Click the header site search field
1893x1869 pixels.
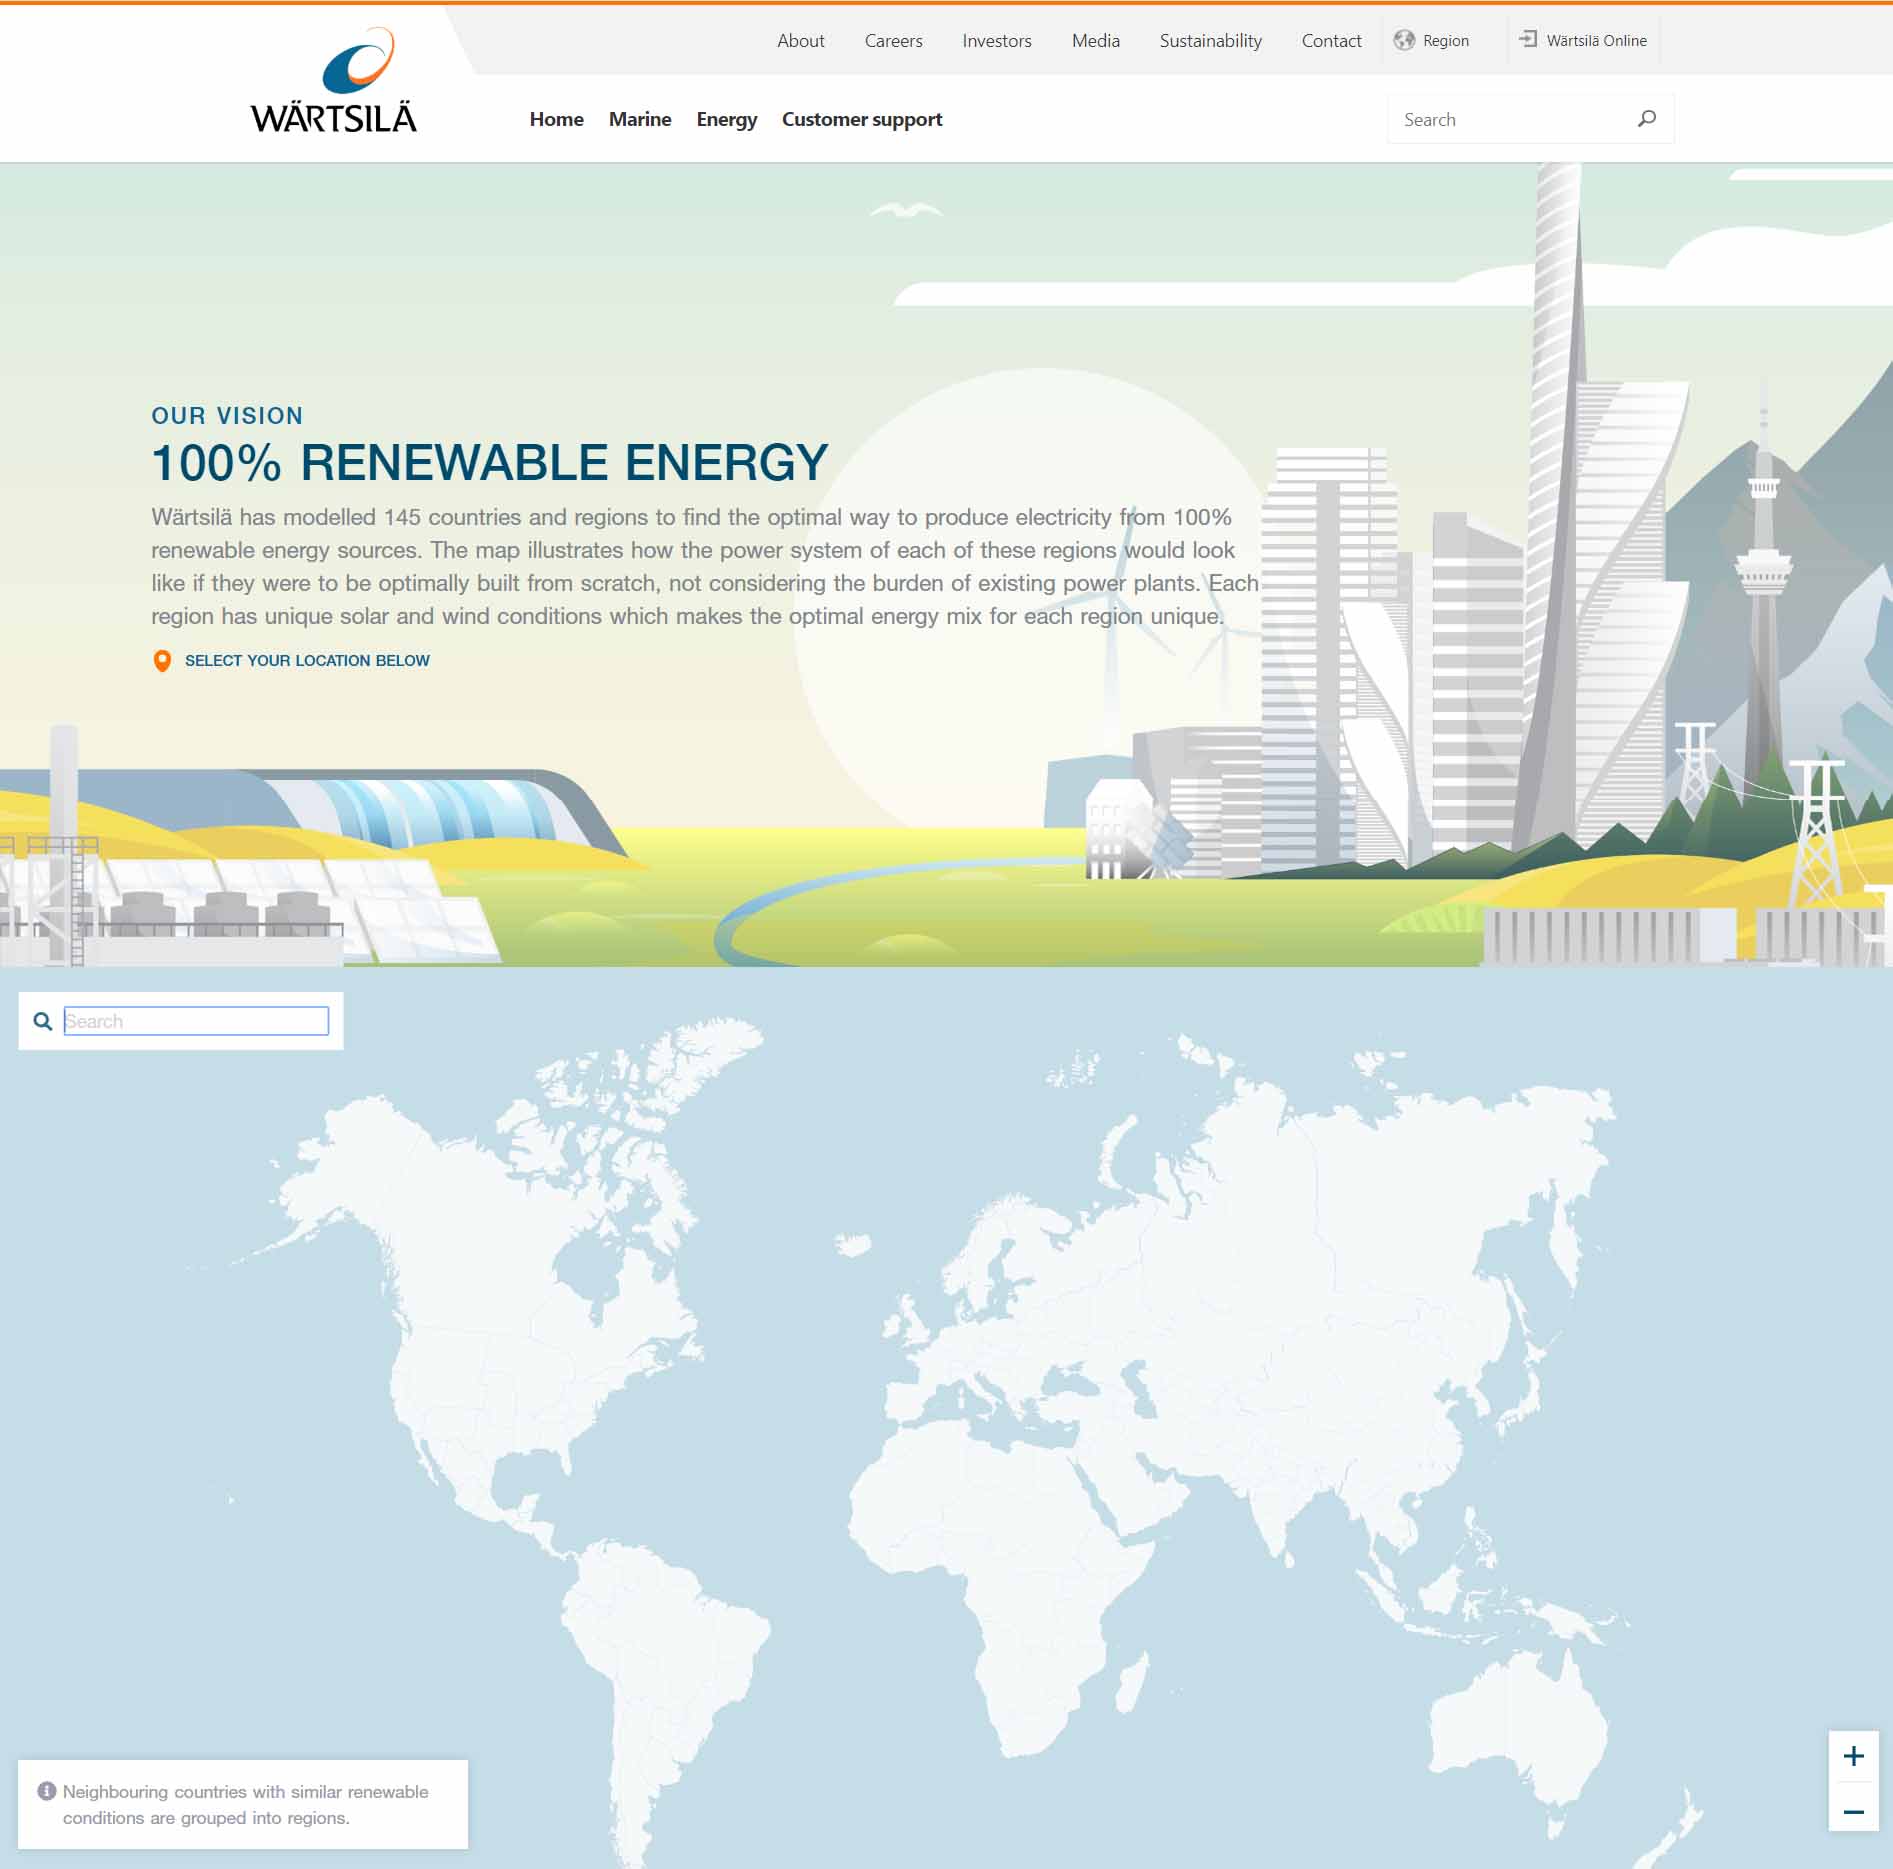coord(1510,120)
